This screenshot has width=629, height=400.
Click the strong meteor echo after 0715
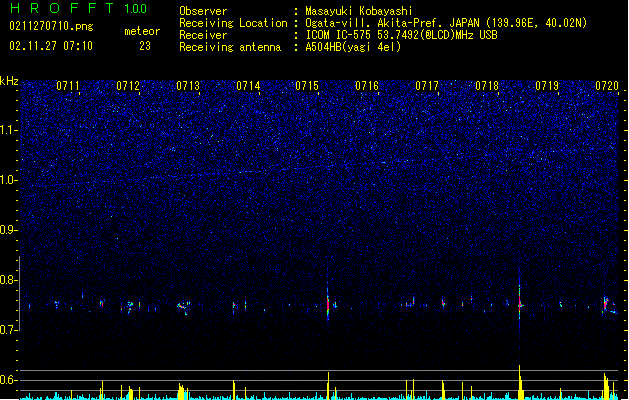click(x=328, y=302)
